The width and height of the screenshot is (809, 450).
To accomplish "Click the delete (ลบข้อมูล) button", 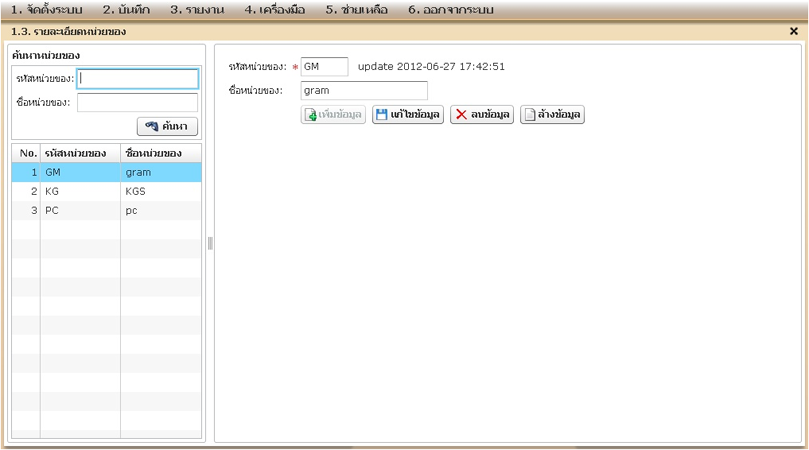I will point(482,115).
